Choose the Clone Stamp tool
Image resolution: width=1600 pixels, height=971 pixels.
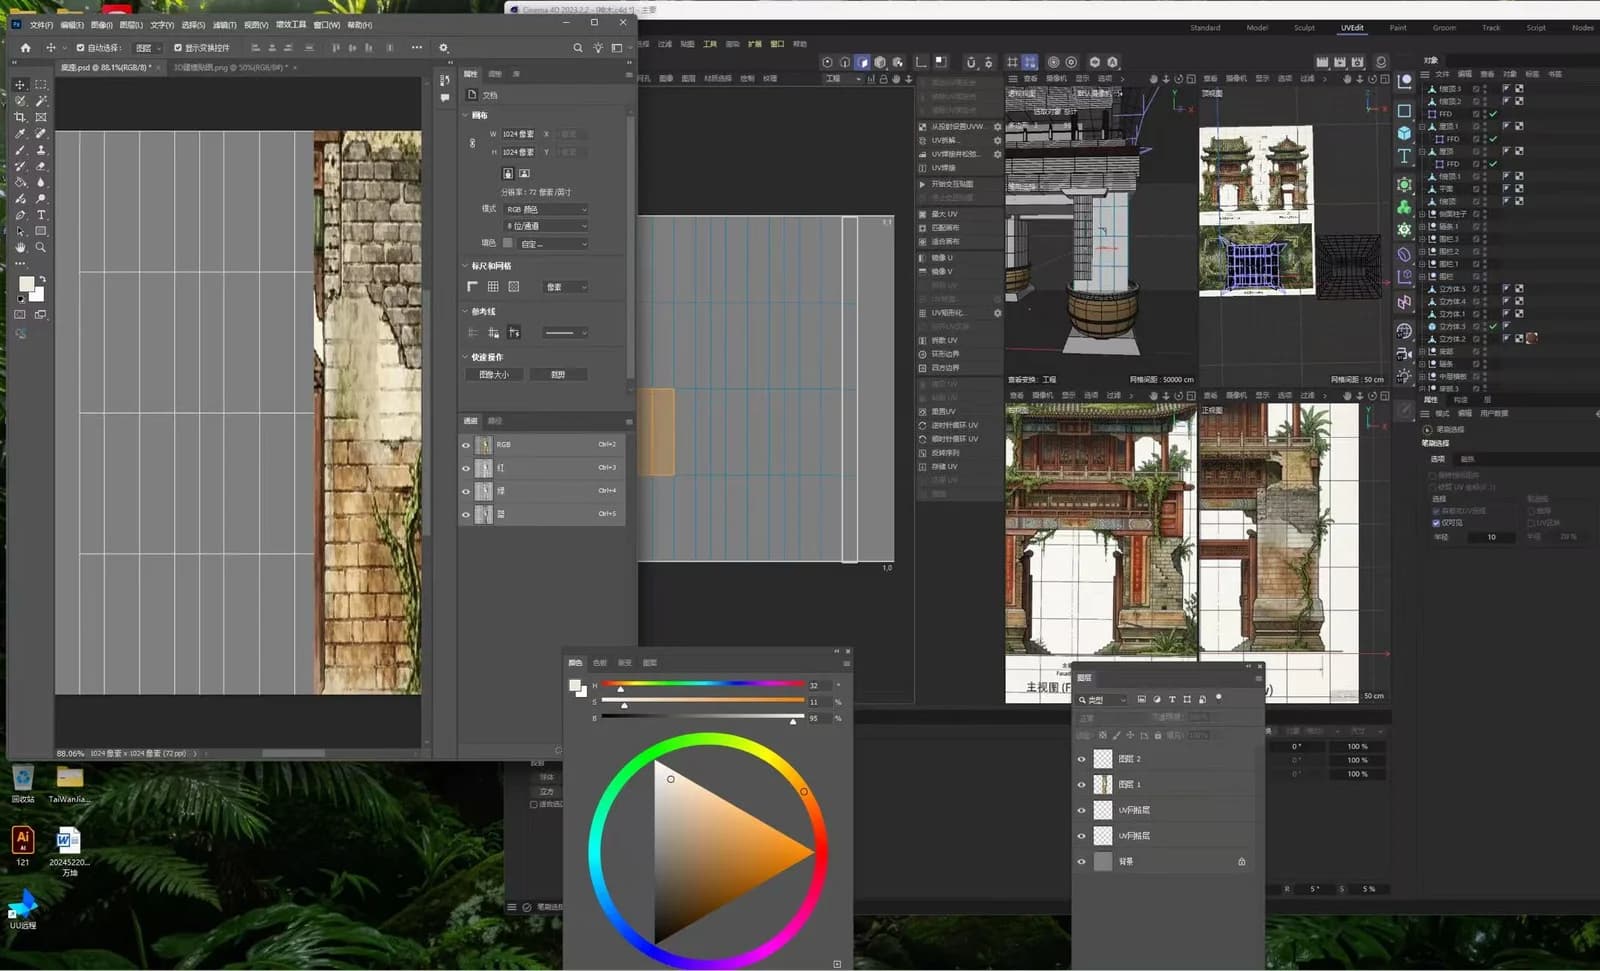(x=41, y=150)
